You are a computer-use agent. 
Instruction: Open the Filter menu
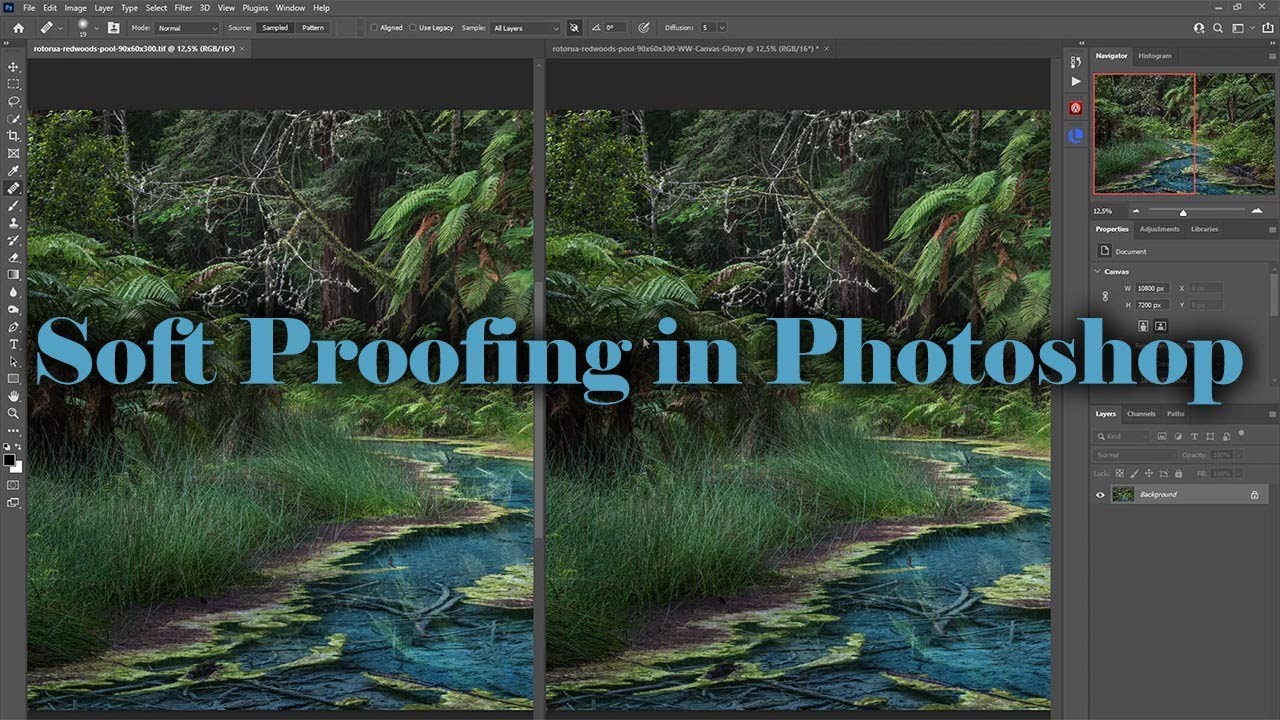(x=183, y=8)
